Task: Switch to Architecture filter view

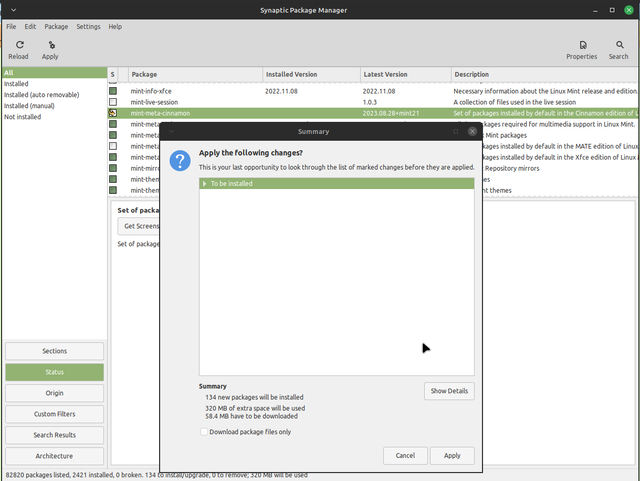Action: point(54,456)
